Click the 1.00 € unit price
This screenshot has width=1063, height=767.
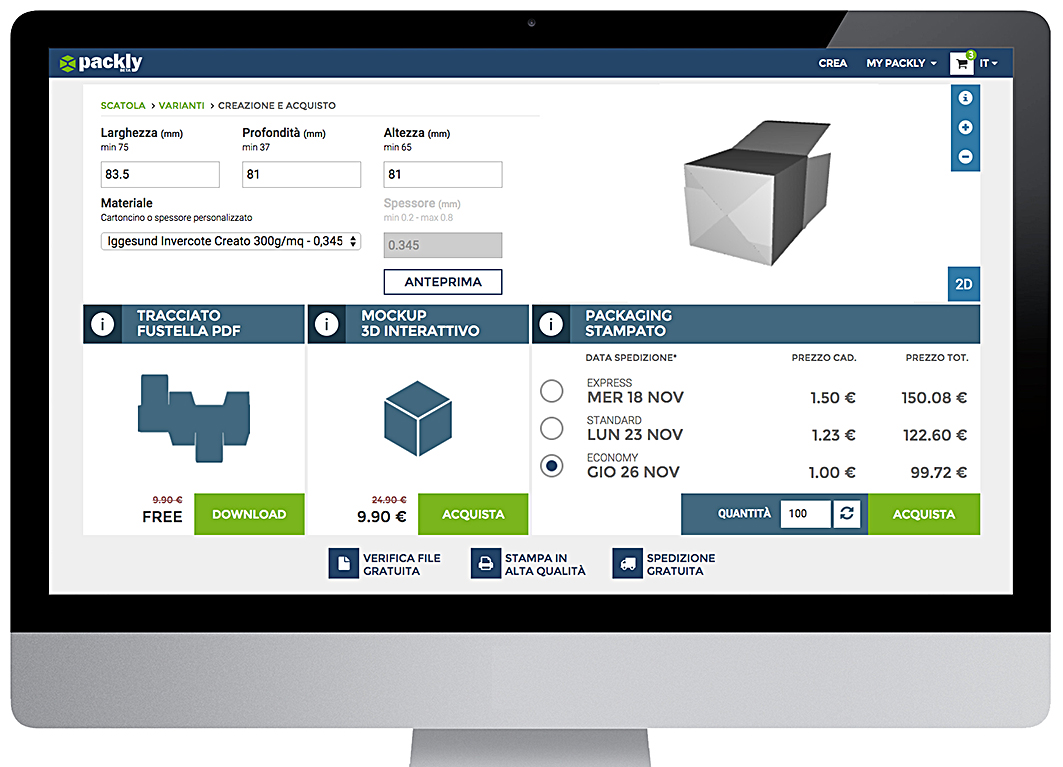pyautogui.click(x=832, y=473)
